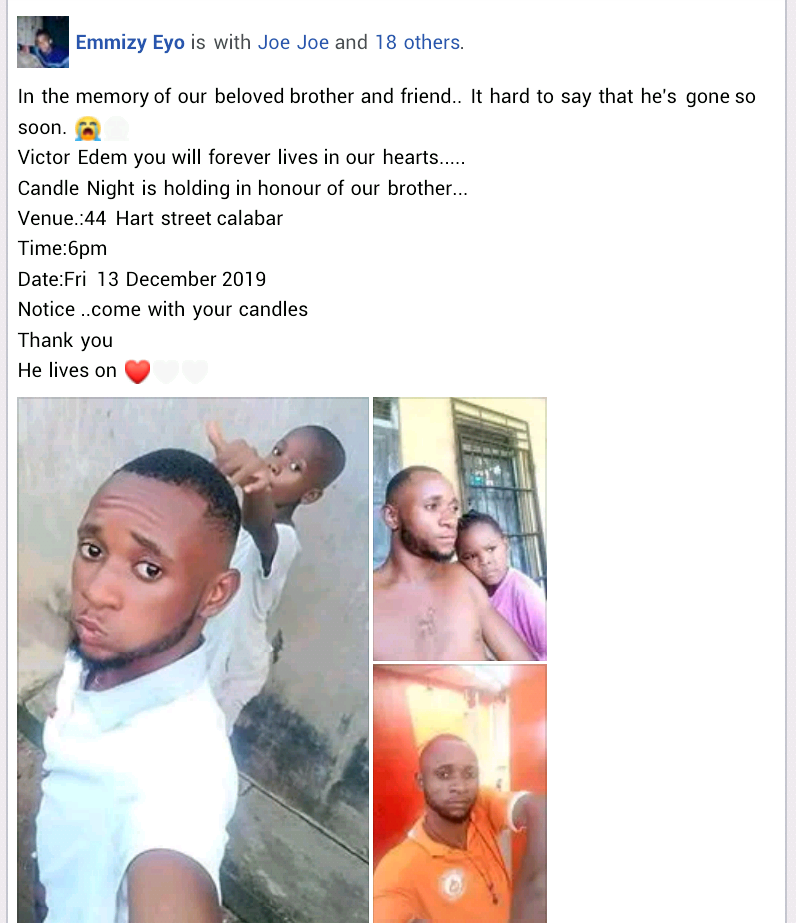This screenshot has height=923, width=796.
Task: Click the 'Date:Fri 13 December 2019' text
Action: [x=142, y=279]
